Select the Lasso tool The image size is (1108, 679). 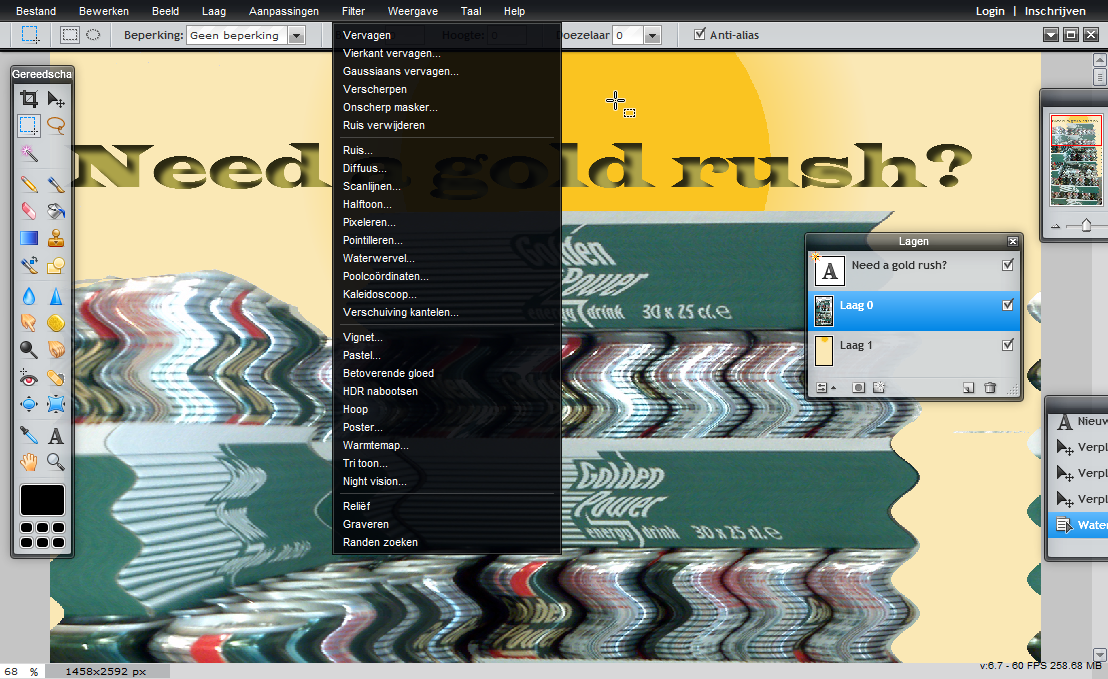pos(56,125)
